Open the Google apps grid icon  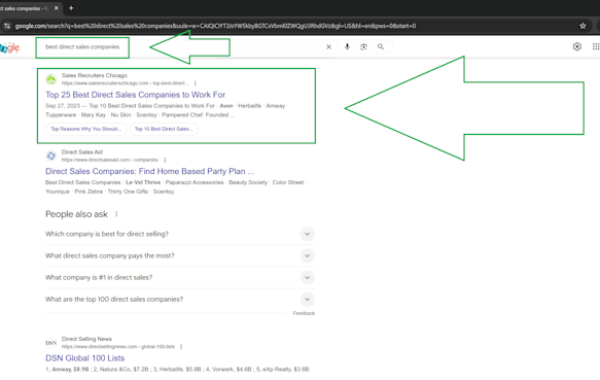pyautogui.click(x=596, y=47)
